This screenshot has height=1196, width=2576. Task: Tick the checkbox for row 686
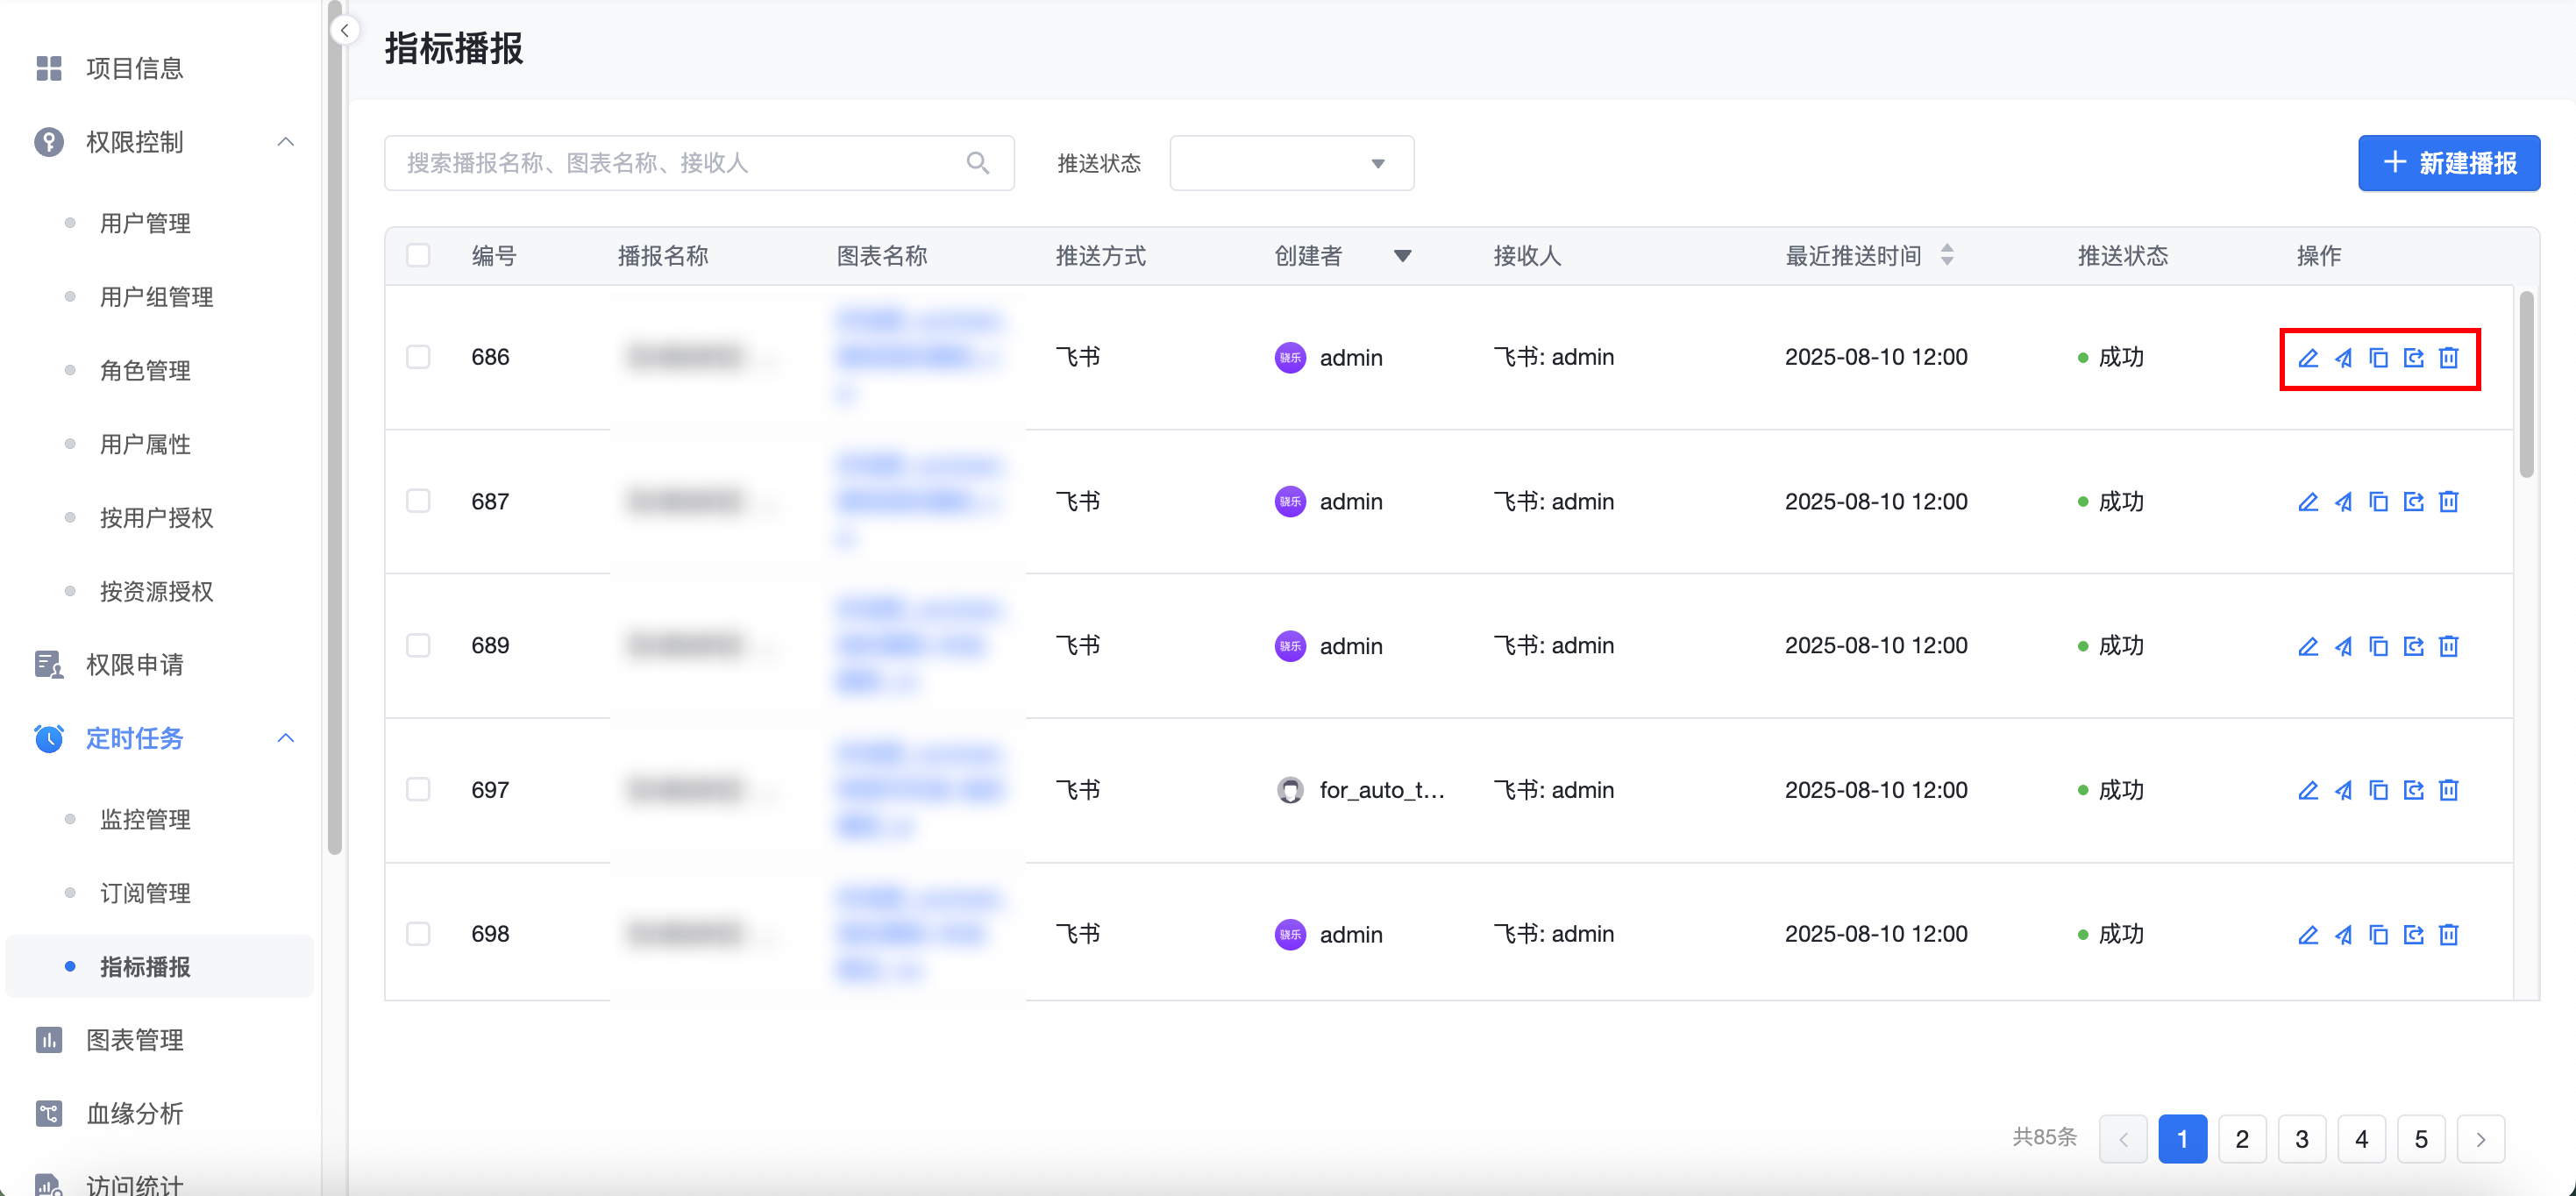tap(418, 357)
